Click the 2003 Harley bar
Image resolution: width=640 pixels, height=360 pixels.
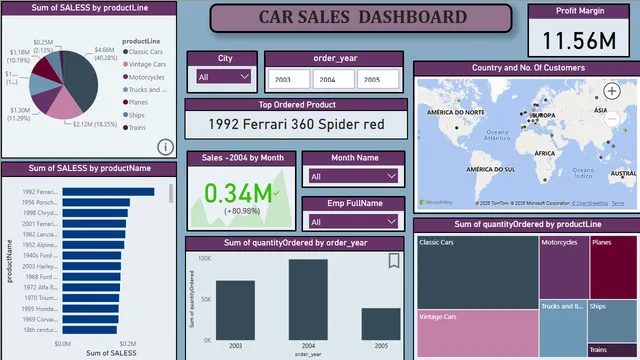click(91, 266)
